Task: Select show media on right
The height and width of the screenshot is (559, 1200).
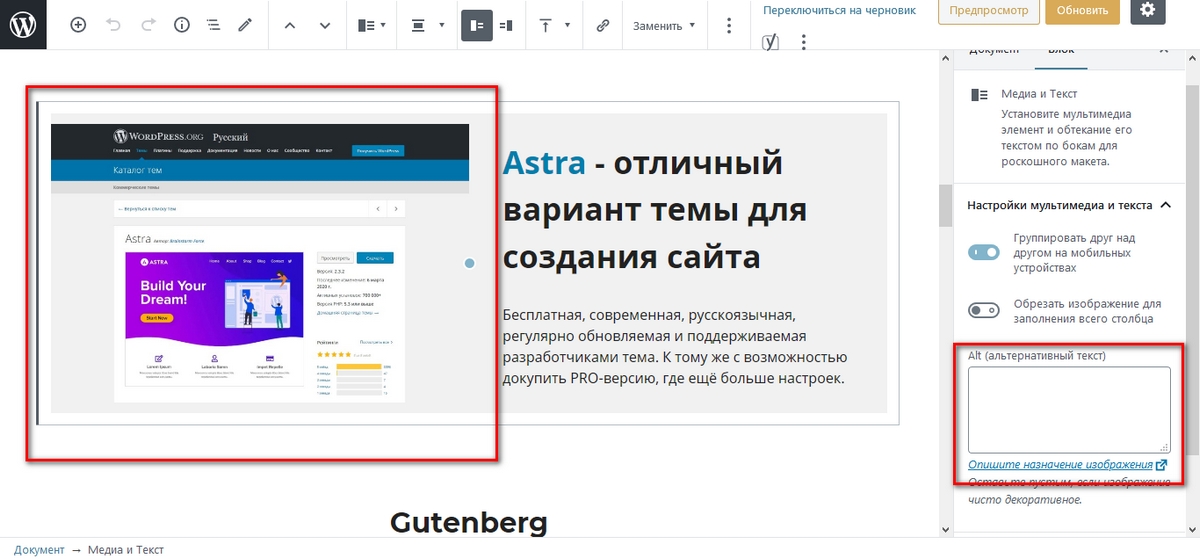Action: [506, 26]
